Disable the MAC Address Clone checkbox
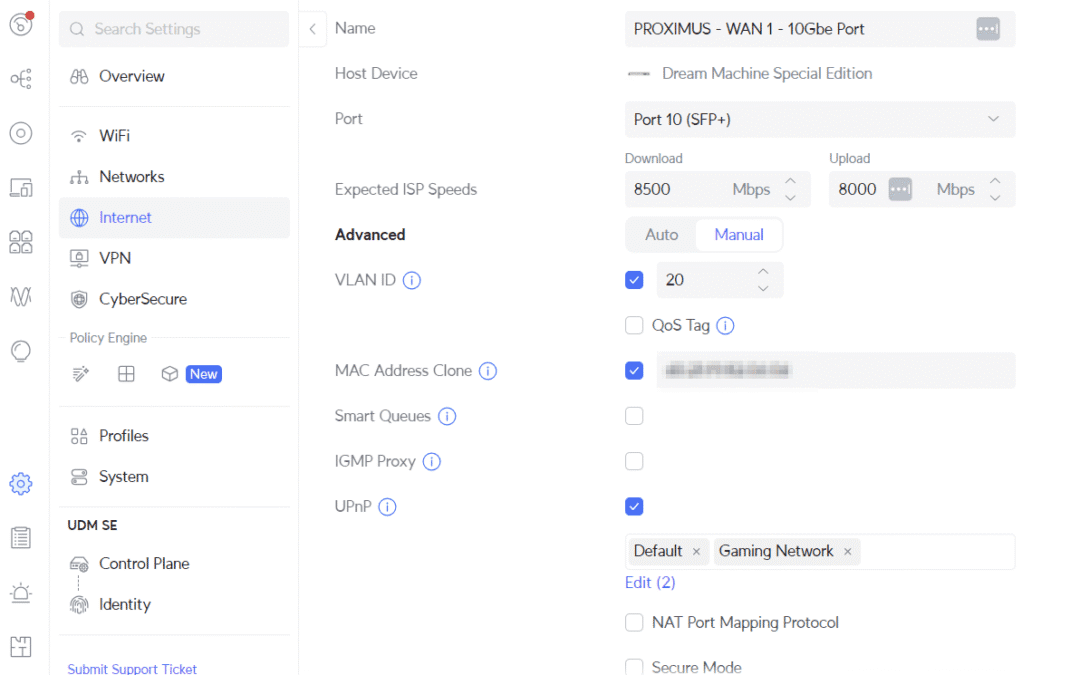The image size is (1080, 675). coord(634,371)
